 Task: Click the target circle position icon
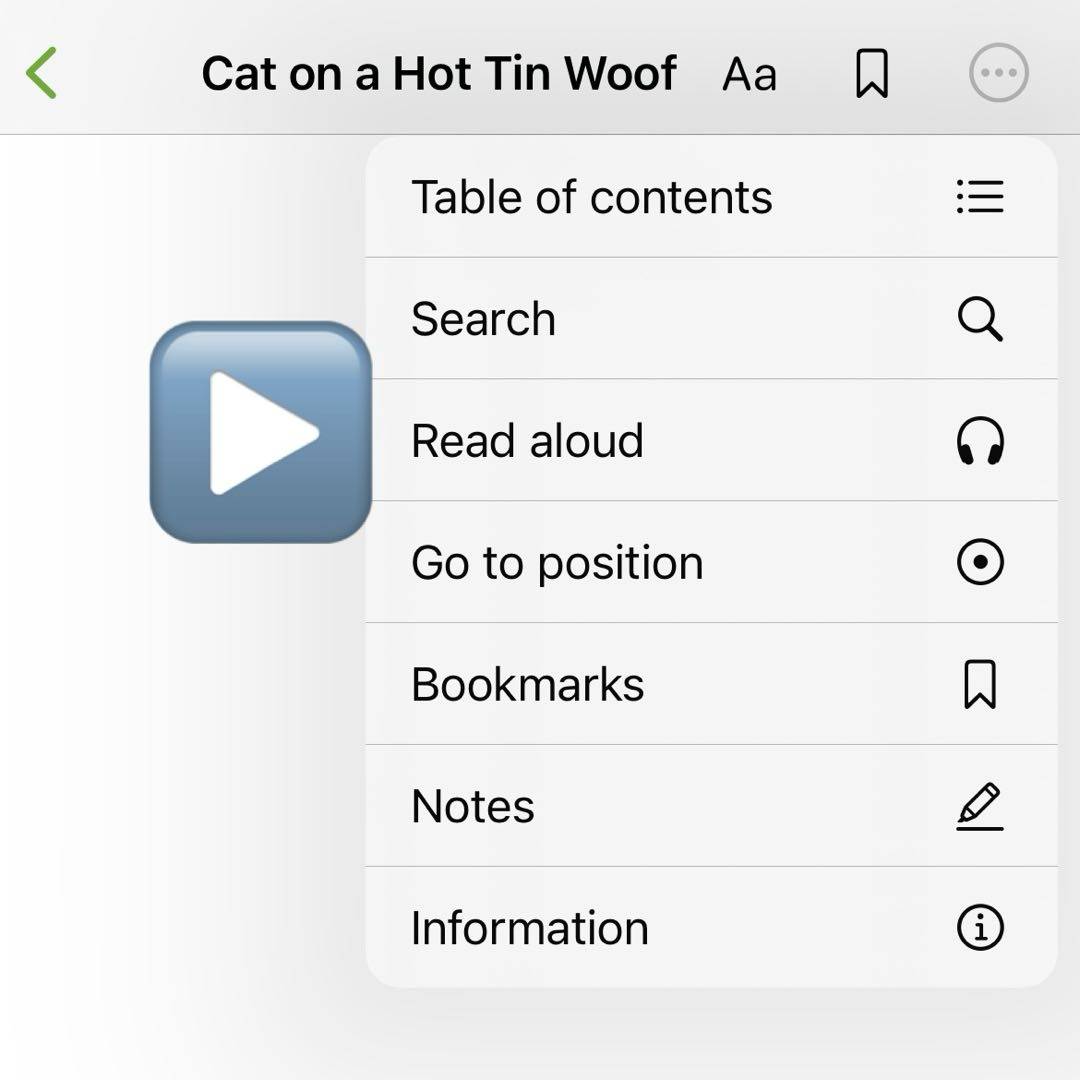point(979,563)
